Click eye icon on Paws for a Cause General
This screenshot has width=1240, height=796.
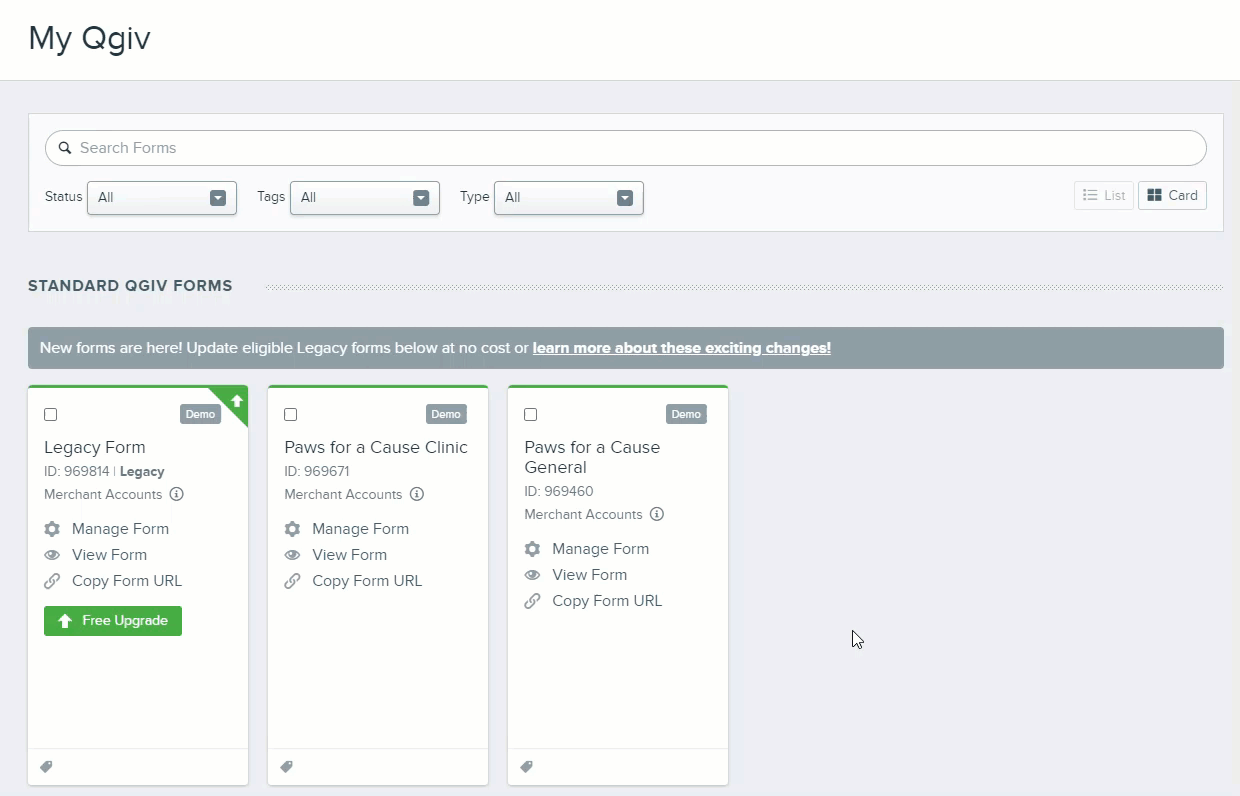point(532,575)
